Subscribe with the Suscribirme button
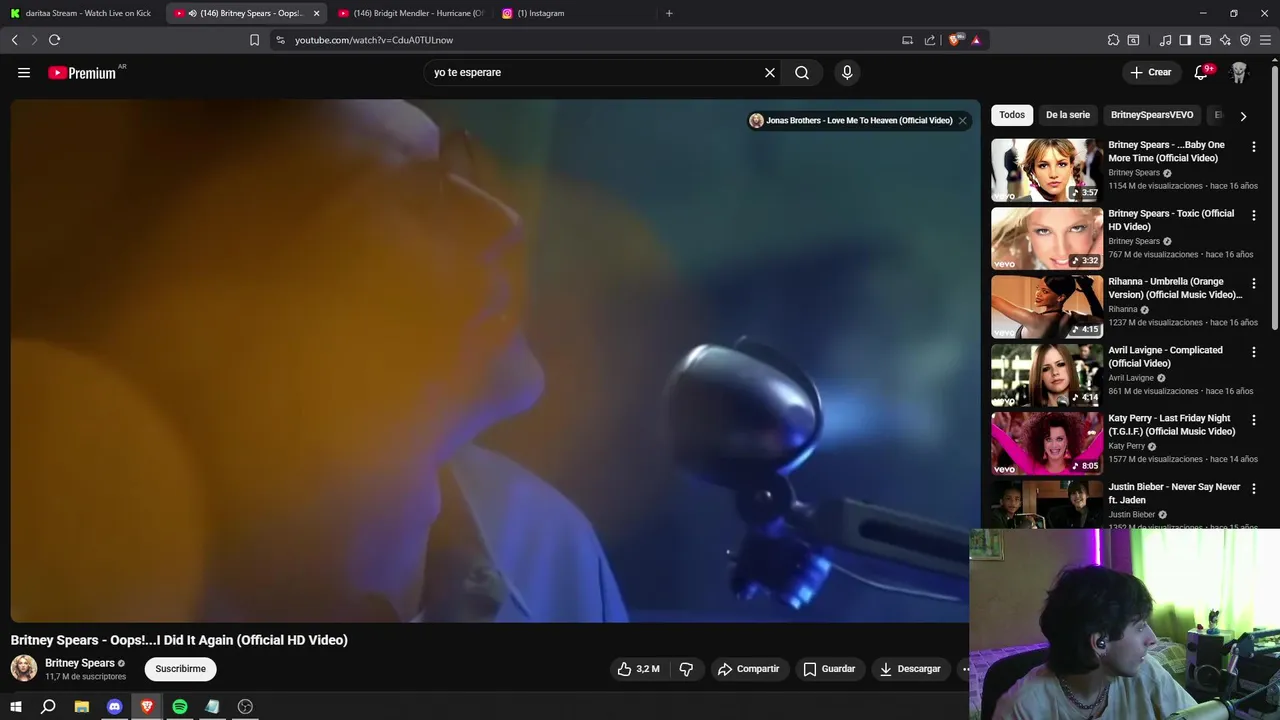This screenshot has width=1280, height=720. [180, 669]
